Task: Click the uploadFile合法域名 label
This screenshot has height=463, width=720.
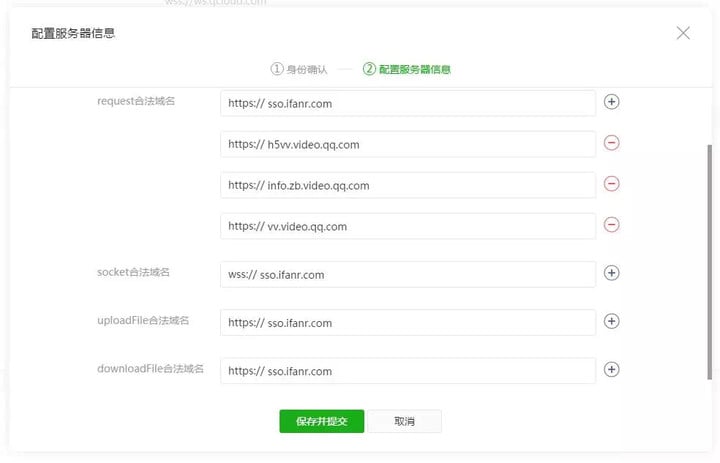Action: coord(143,321)
